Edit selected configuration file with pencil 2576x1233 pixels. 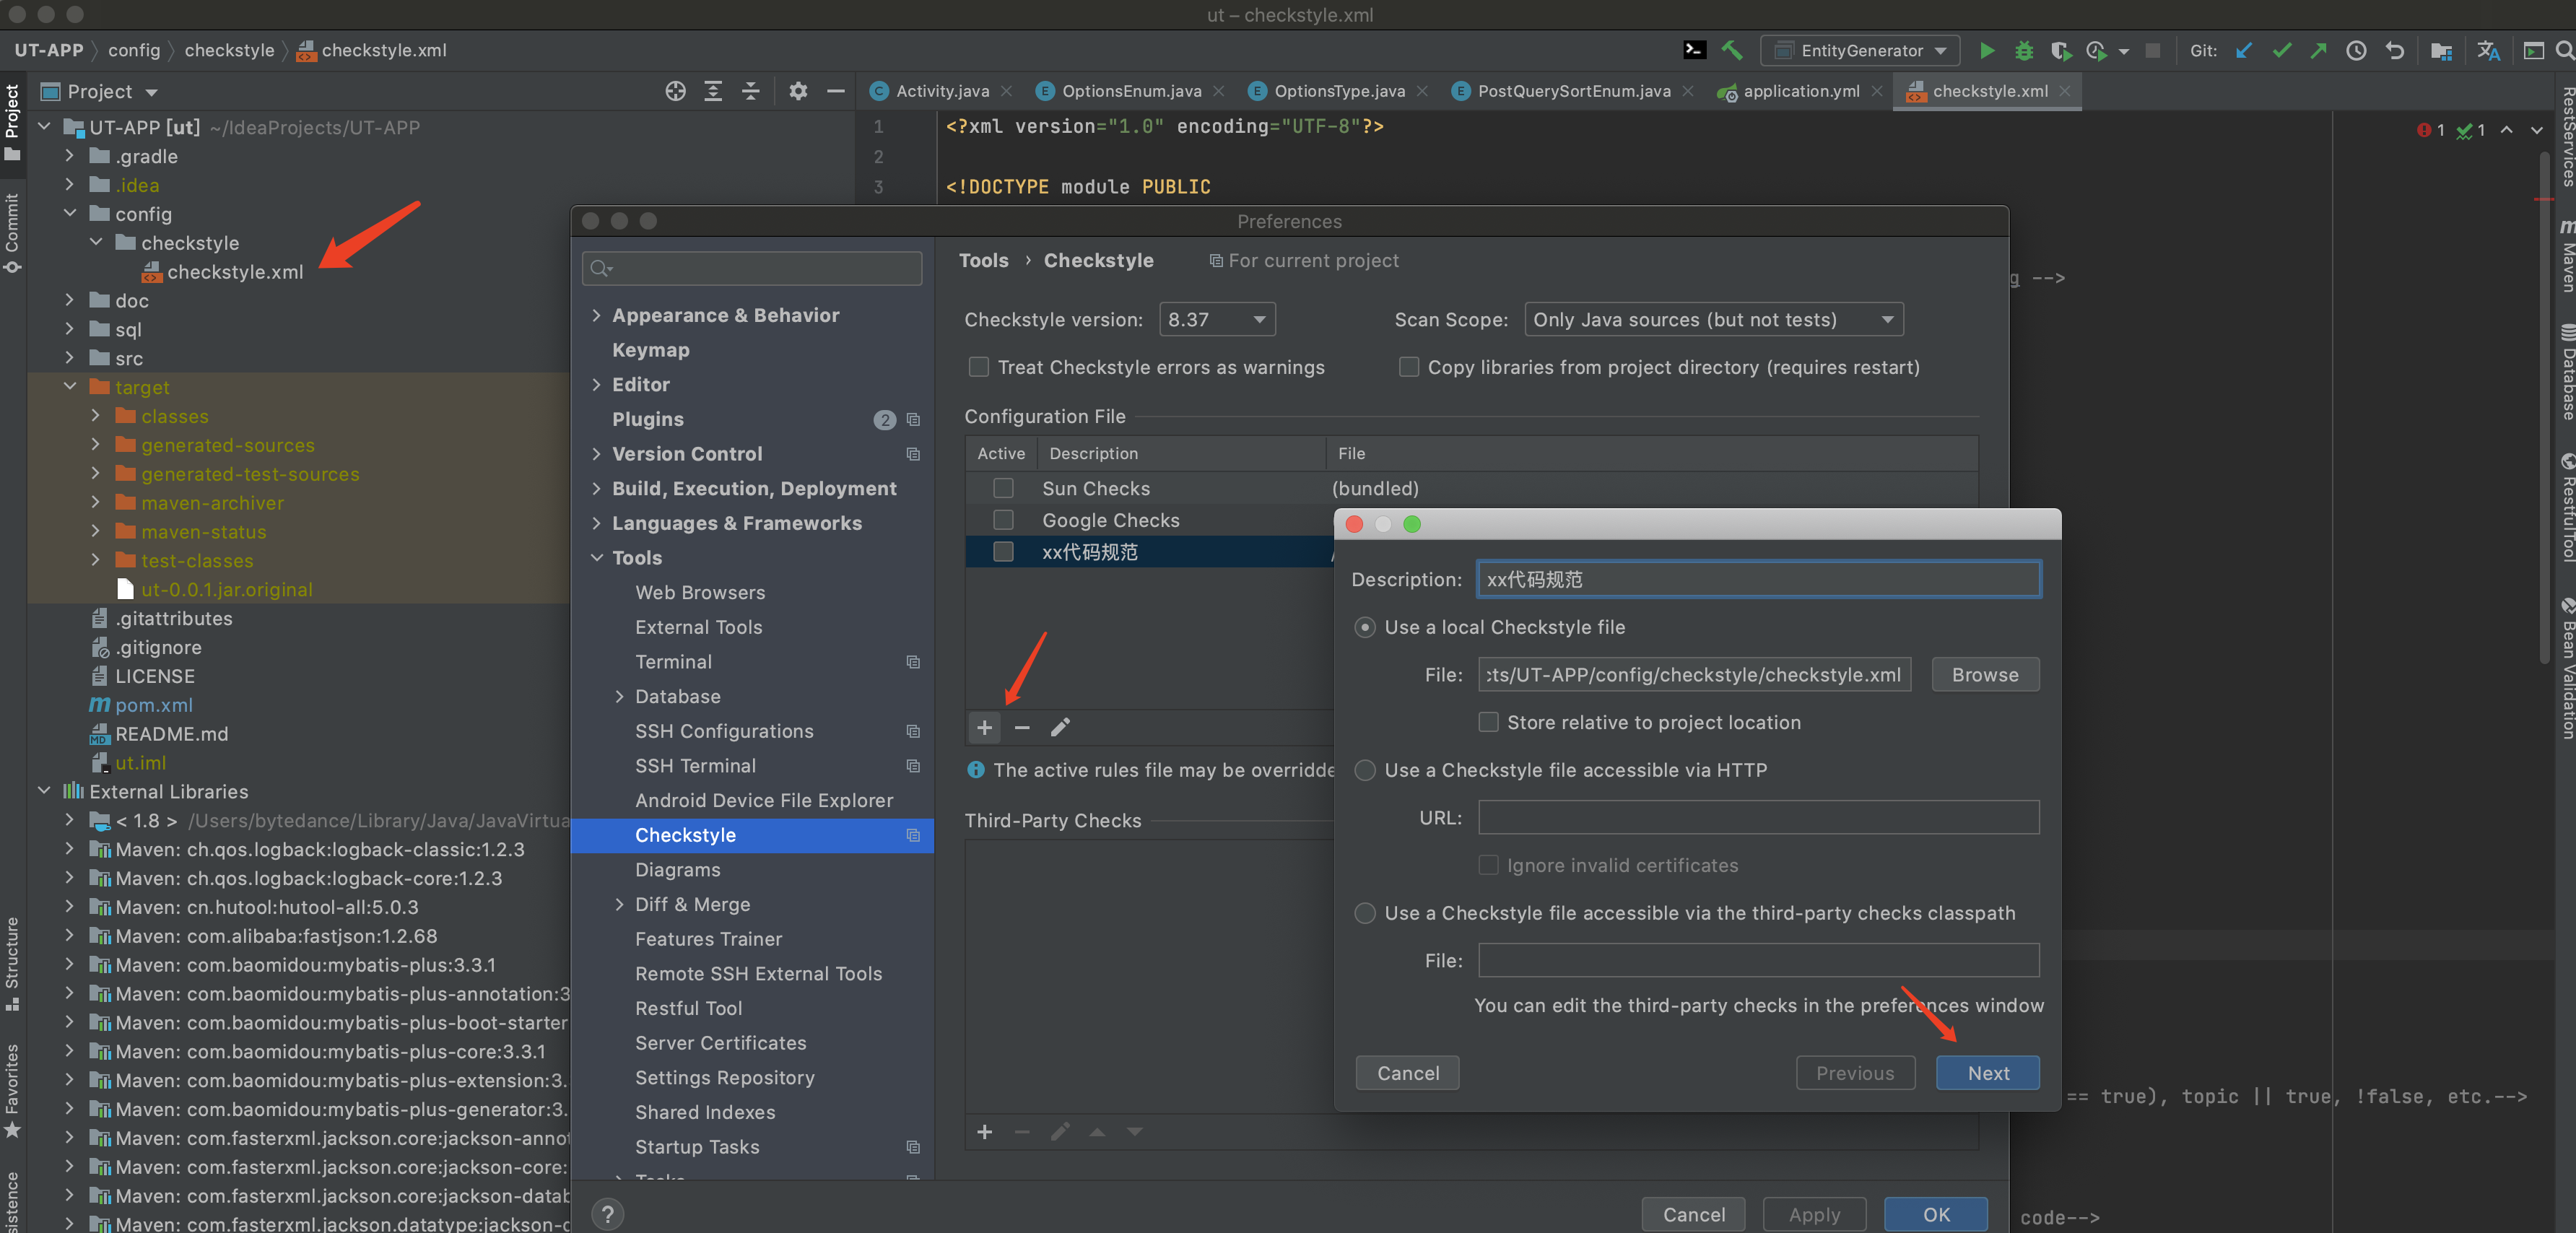click(x=1060, y=727)
